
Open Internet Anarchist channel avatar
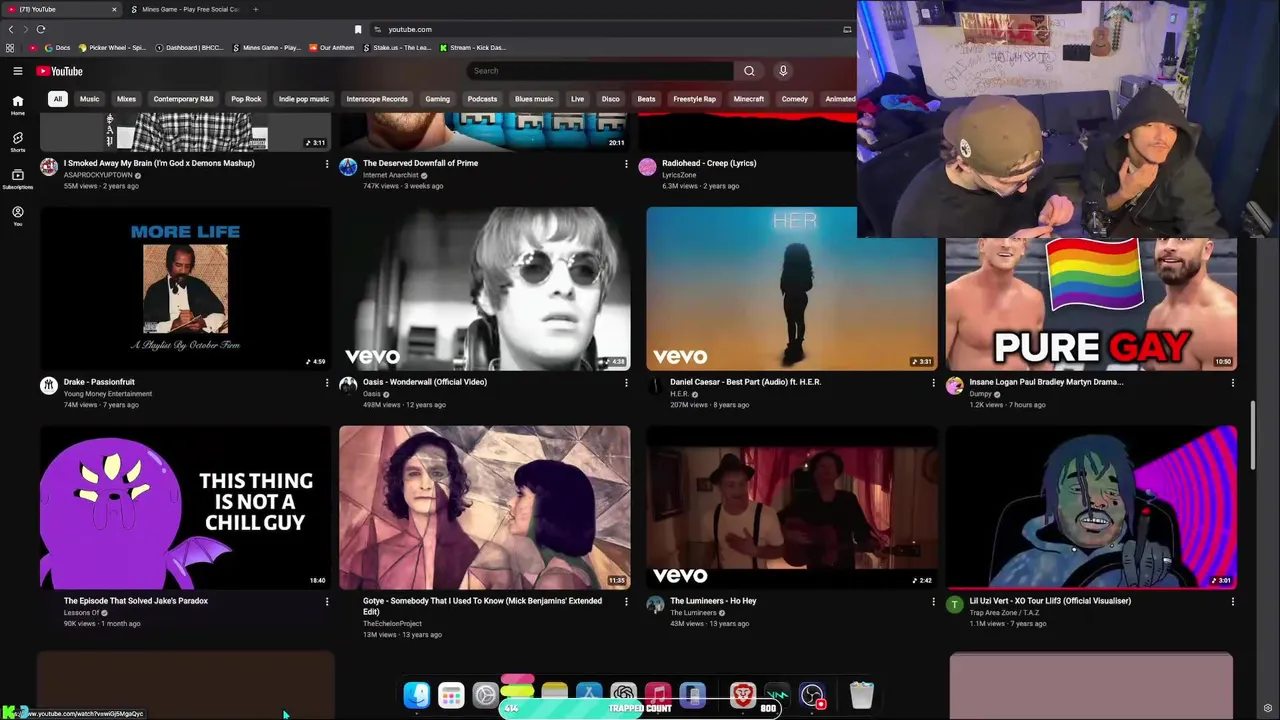click(348, 167)
